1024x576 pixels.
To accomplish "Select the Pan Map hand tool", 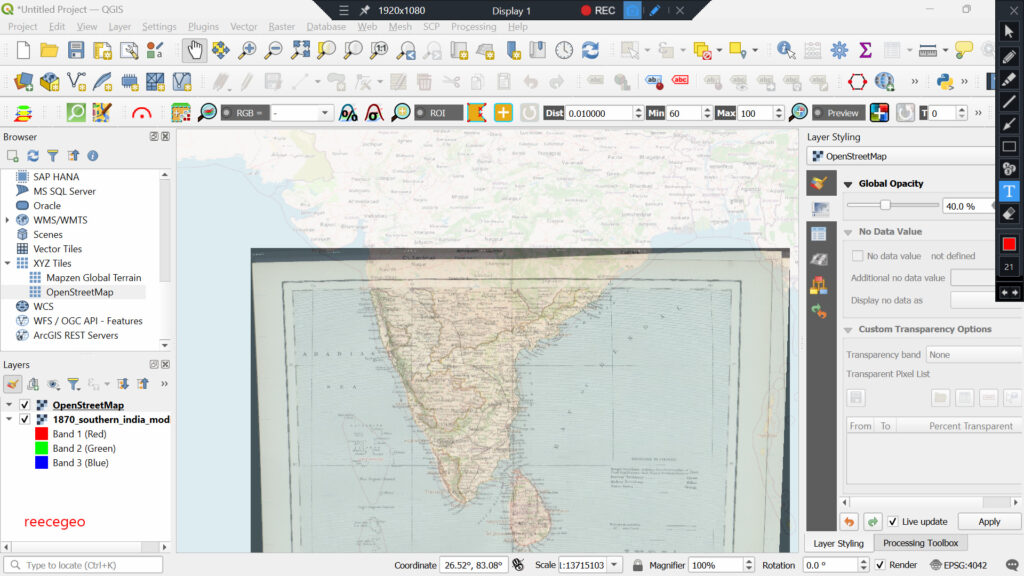I will pyautogui.click(x=194, y=50).
